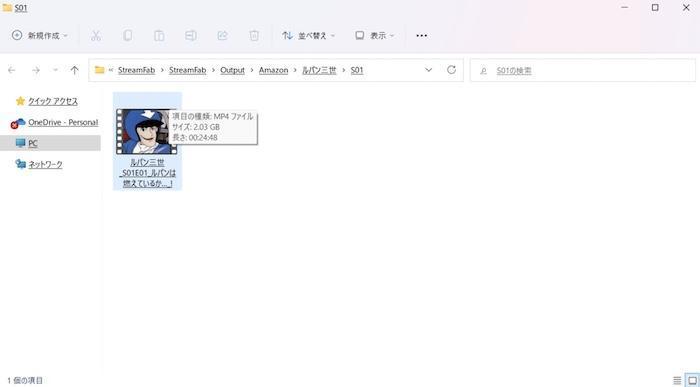Viewport: 700px width, 387px height.
Task: Go back with the left arrow
Action: (x=12, y=70)
